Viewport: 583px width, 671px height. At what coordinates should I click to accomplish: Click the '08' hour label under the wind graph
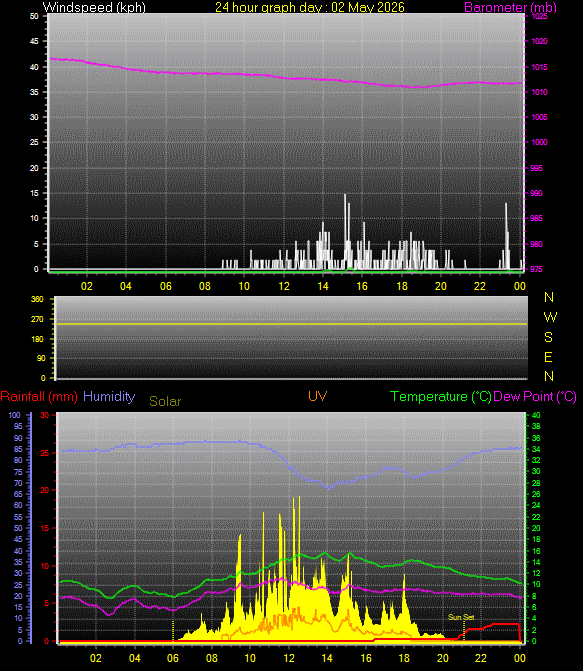[205, 286]
